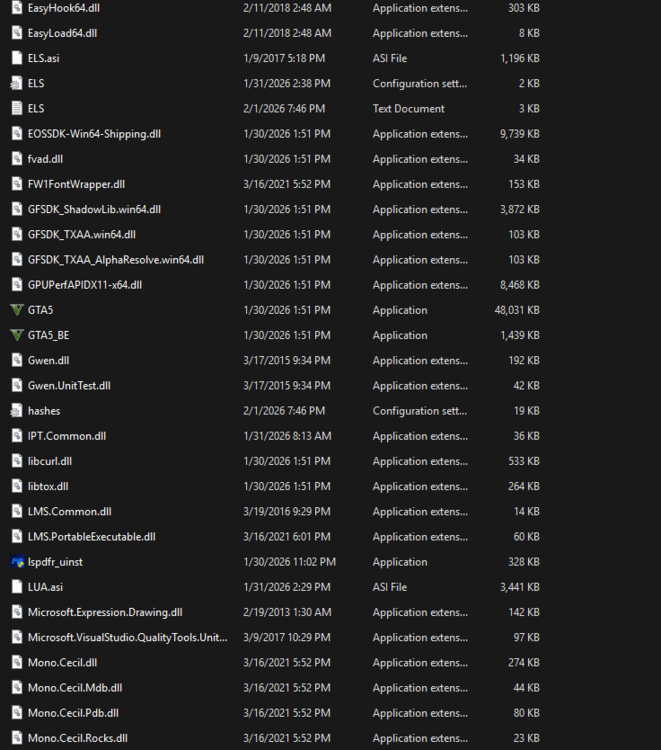Click the date 1/31/2026 8:13 AM
The width and height of the screenshot is (661, 750).
coord(287,436)
